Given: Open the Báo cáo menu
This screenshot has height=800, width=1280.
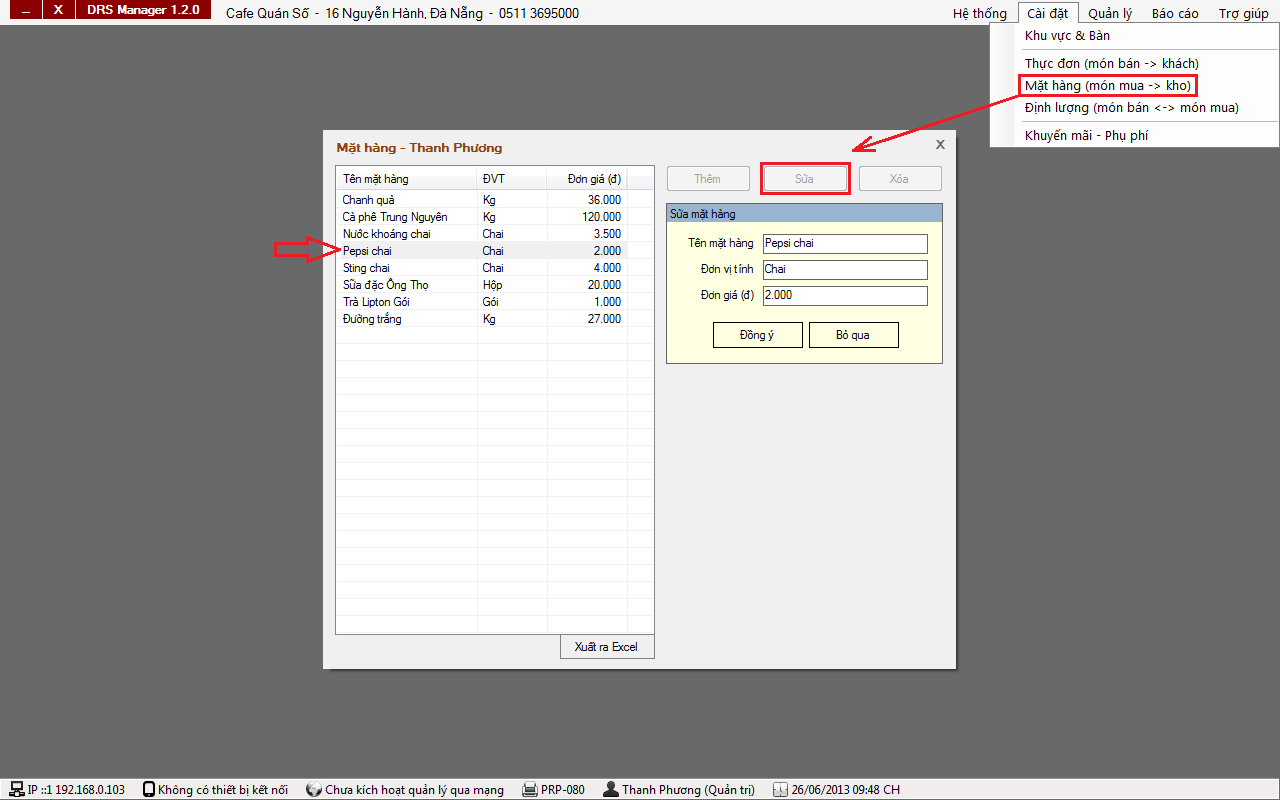Looking at the screenshot, I should pyautogui.click(x=1174, y=13).
